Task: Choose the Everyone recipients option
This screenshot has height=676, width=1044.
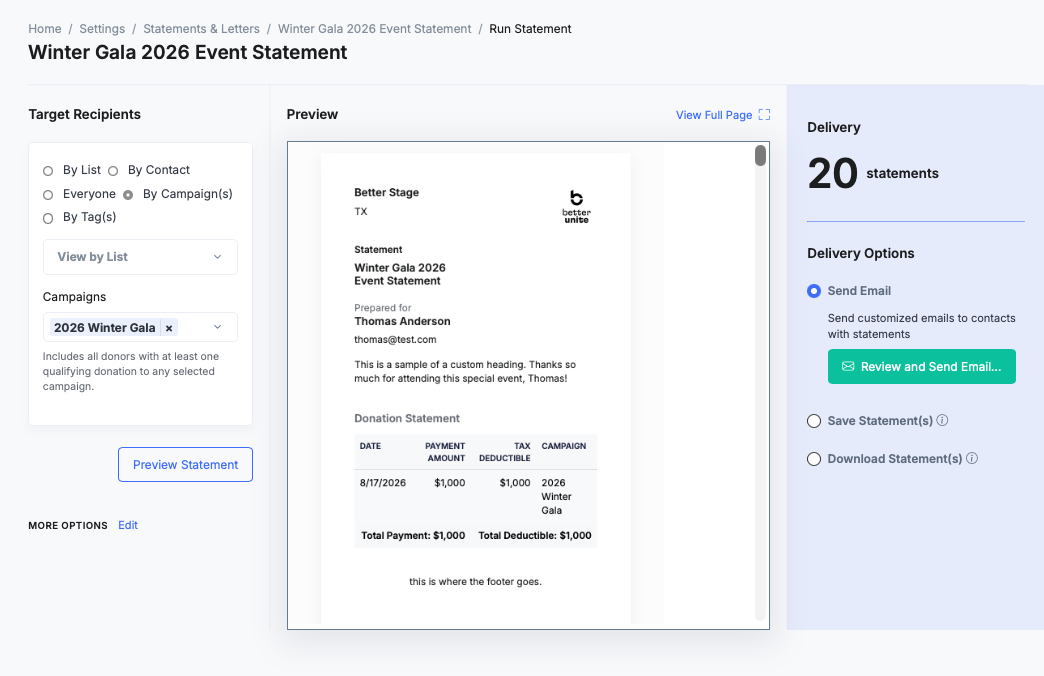Action: pos(48,195)
